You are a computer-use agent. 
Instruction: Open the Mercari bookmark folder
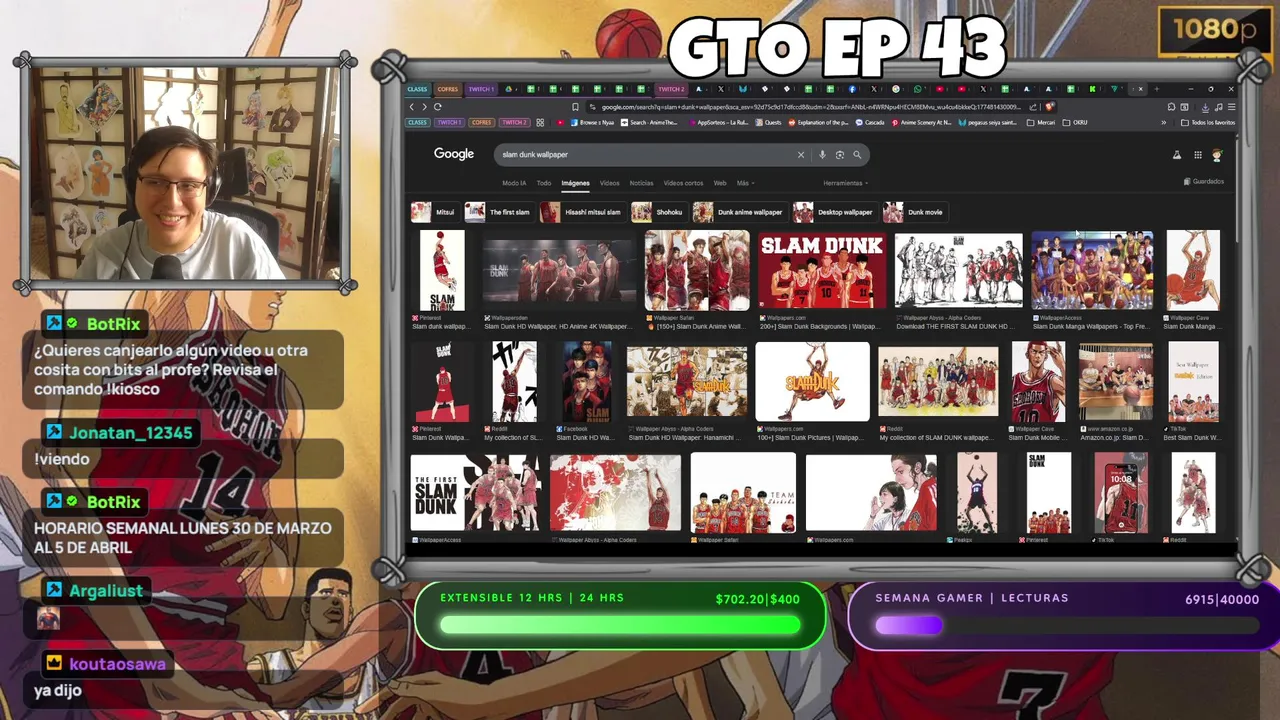point(1040,123)
